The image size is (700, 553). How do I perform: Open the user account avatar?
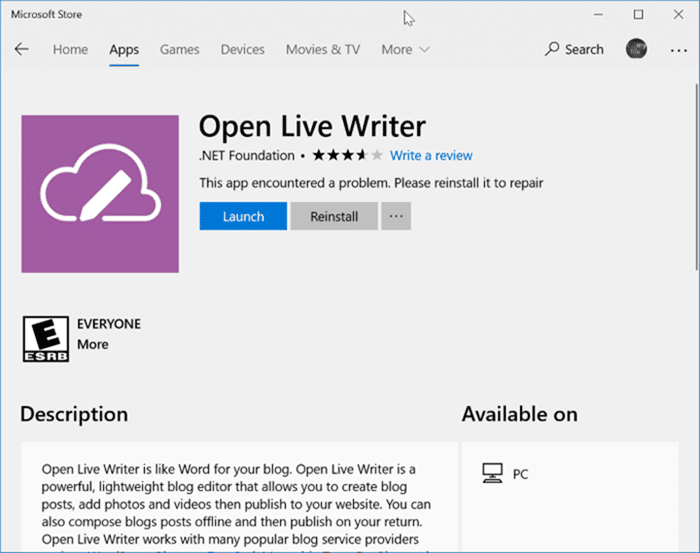click(x=636, y=49)
